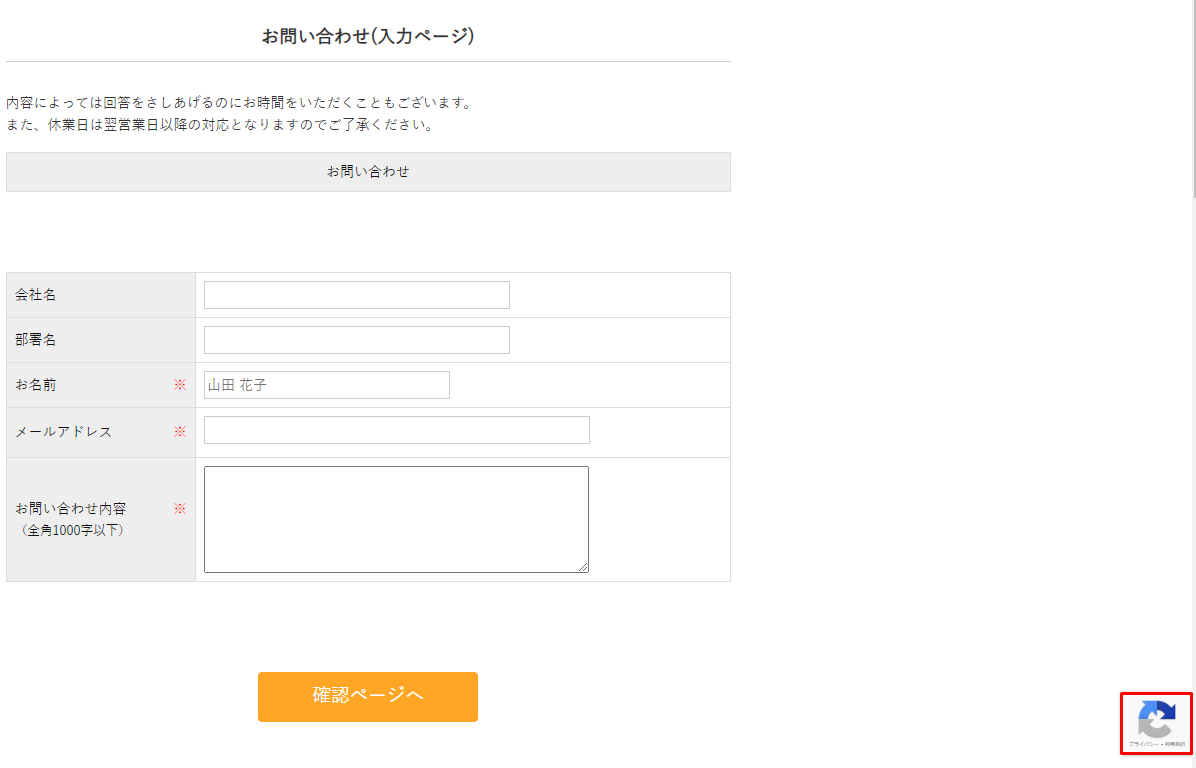Select the お名前 field showing 山田 花子
The width and height of the screenshot is (1196, 768).
326,385
